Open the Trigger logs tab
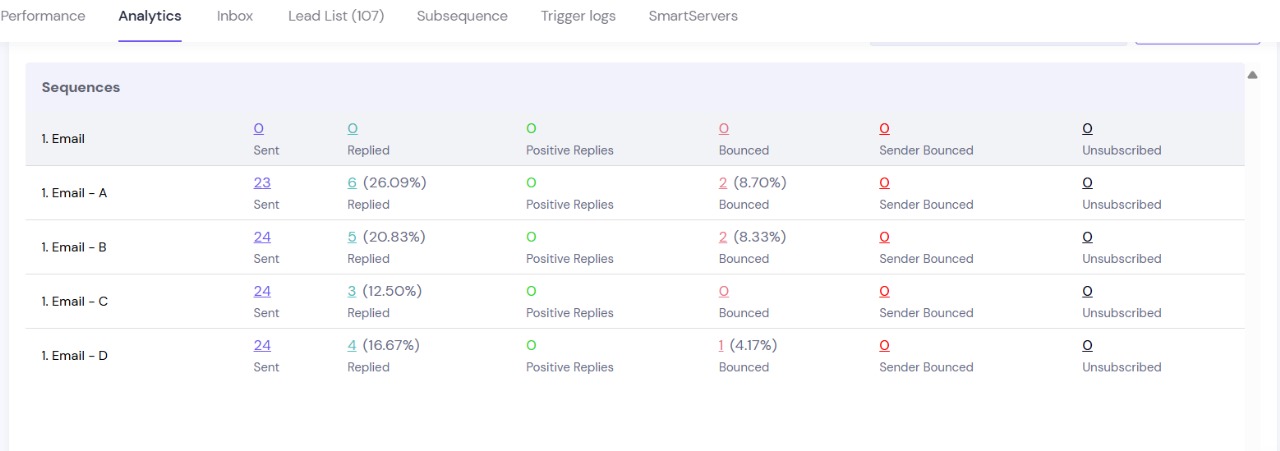 (578, 16)
